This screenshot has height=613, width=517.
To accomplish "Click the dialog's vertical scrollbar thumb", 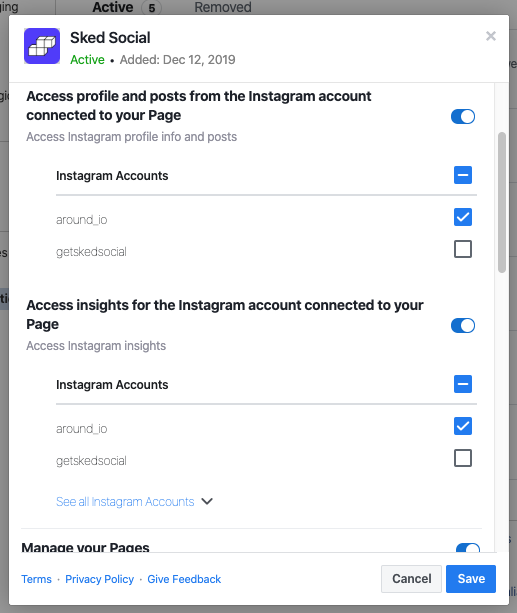I will [x=502, y=202].
